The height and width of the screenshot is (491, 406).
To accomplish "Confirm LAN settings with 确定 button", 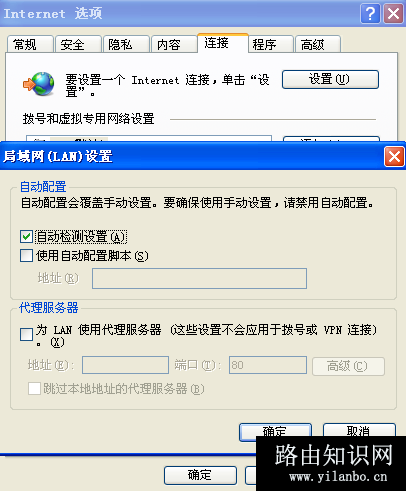I will click(x=275, y=430).
